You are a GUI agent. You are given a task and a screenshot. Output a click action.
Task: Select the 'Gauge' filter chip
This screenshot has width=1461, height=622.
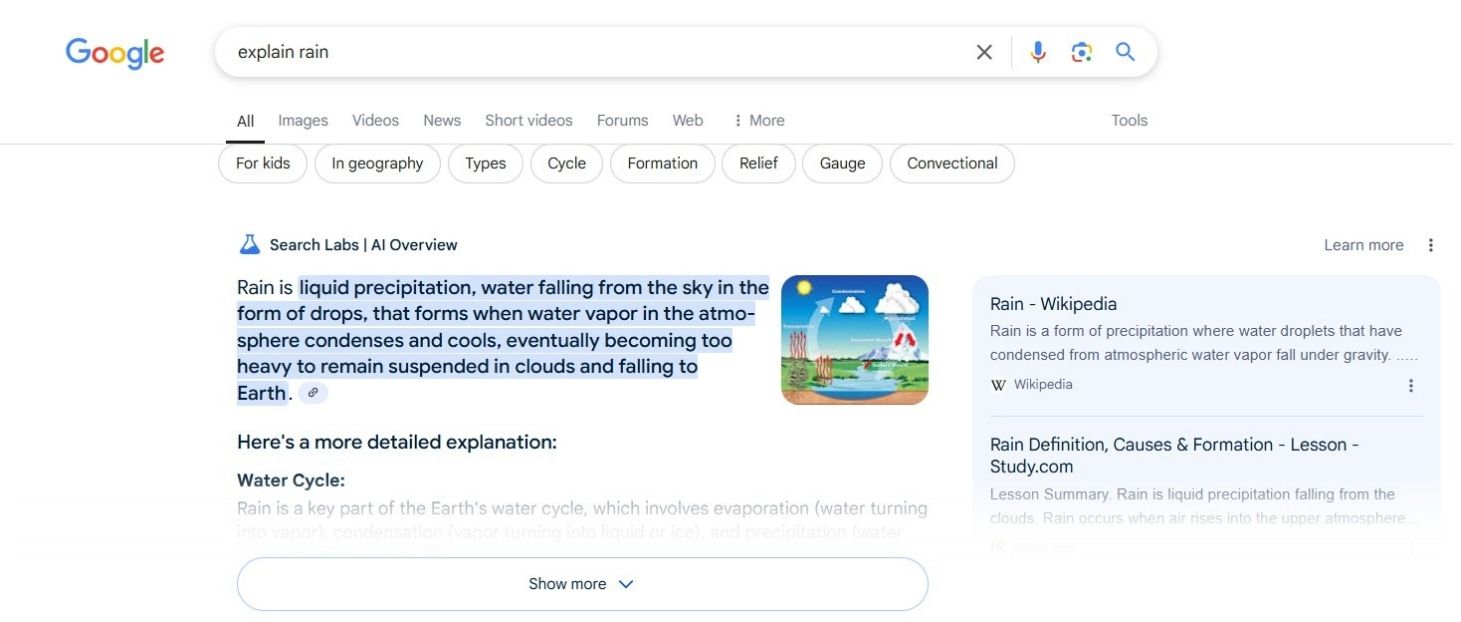tap(842, 164)
